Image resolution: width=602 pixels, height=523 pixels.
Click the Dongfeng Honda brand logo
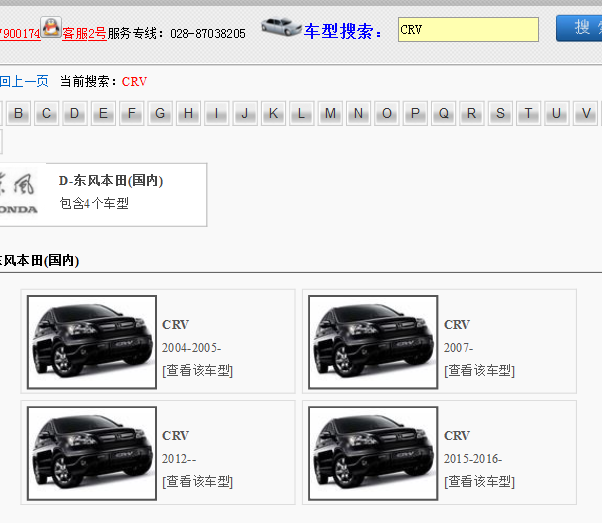[x=19, y=194]
